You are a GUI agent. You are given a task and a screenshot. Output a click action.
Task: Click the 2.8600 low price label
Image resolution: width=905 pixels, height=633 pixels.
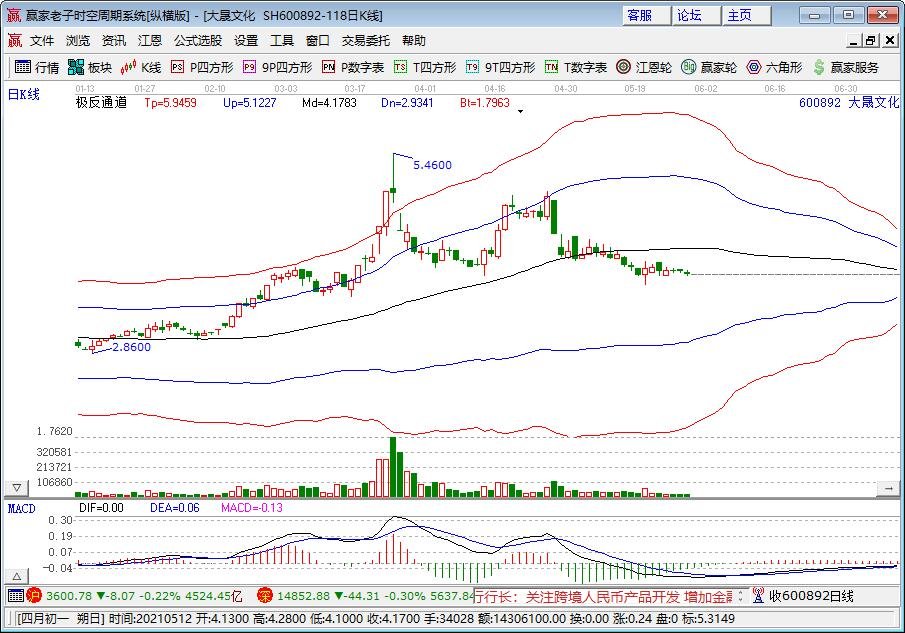[x=131, y=347]
